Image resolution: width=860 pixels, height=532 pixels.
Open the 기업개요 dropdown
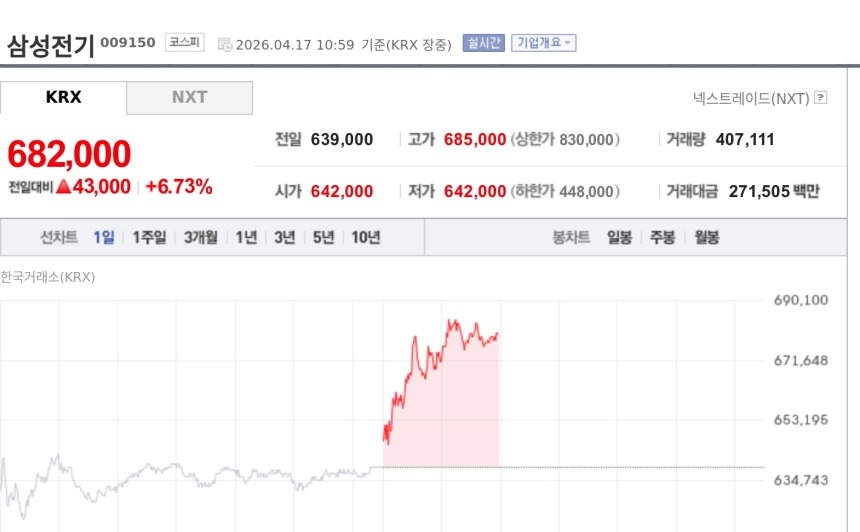[x=543, y=43]
